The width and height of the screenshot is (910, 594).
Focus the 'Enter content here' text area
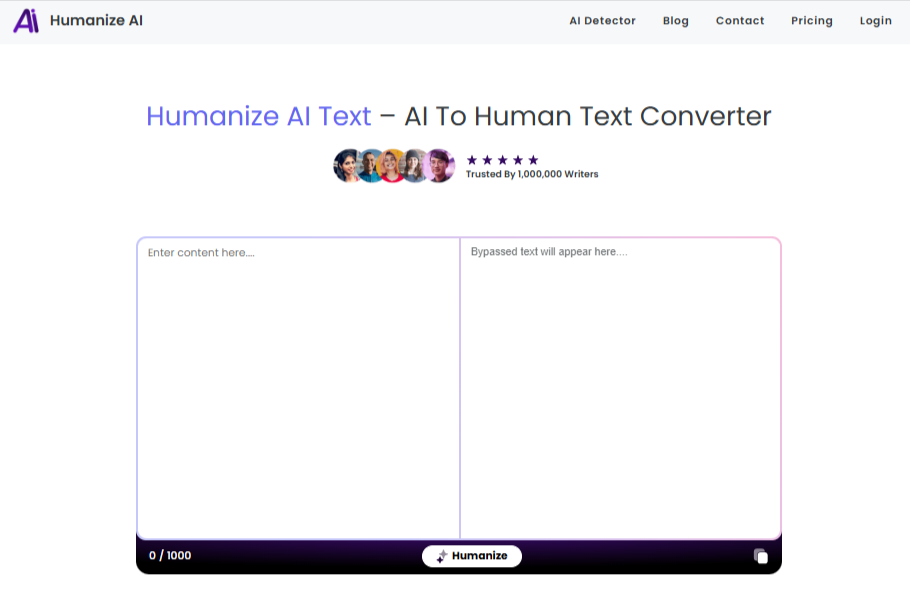[x=298, y=388]
